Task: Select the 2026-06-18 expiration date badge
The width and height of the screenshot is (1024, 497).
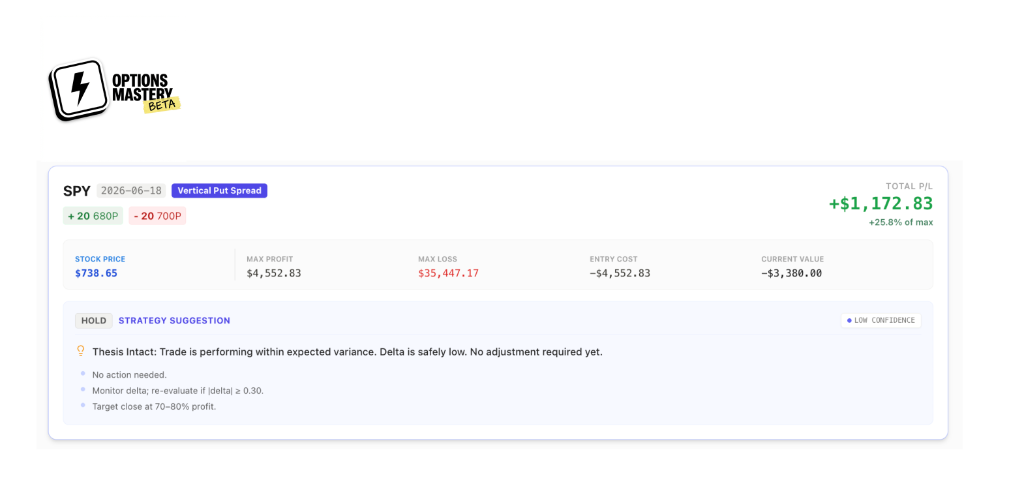Action: pyautogui.click(x=131, y=191)
